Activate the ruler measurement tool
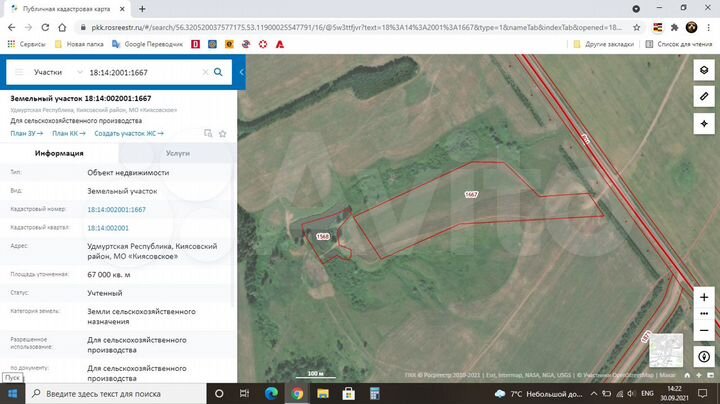Image resolution: width=720 pixels, height=404 pixels. tap(704, 96)
